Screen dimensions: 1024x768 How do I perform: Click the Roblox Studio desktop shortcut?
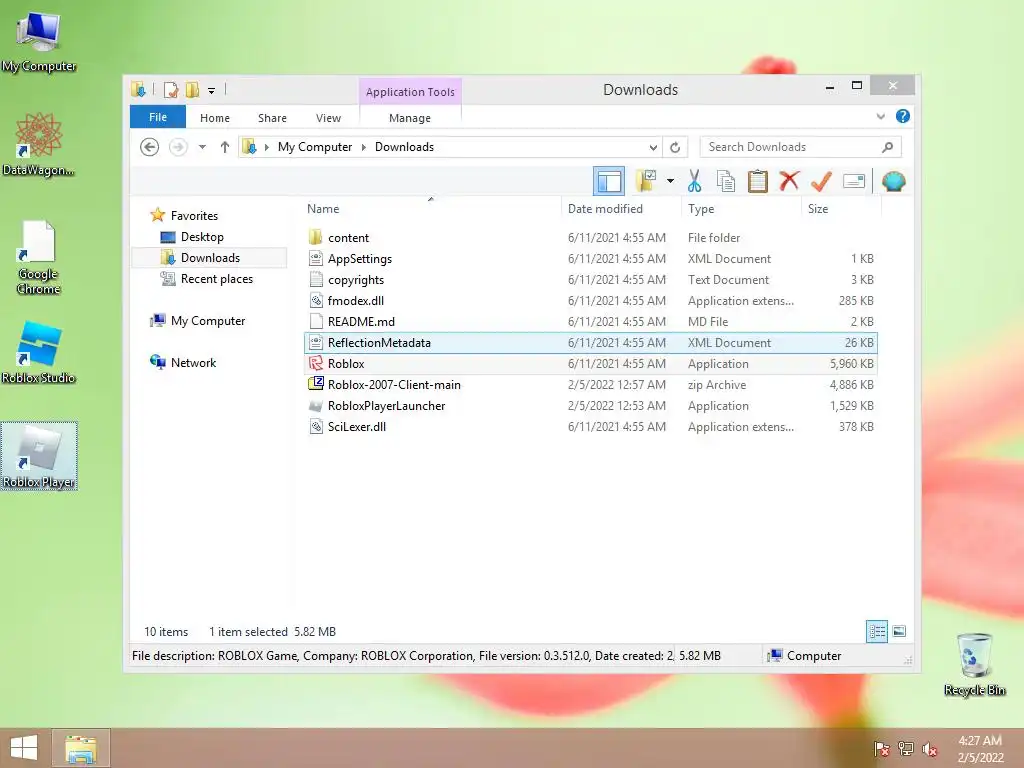pos(39,353)
